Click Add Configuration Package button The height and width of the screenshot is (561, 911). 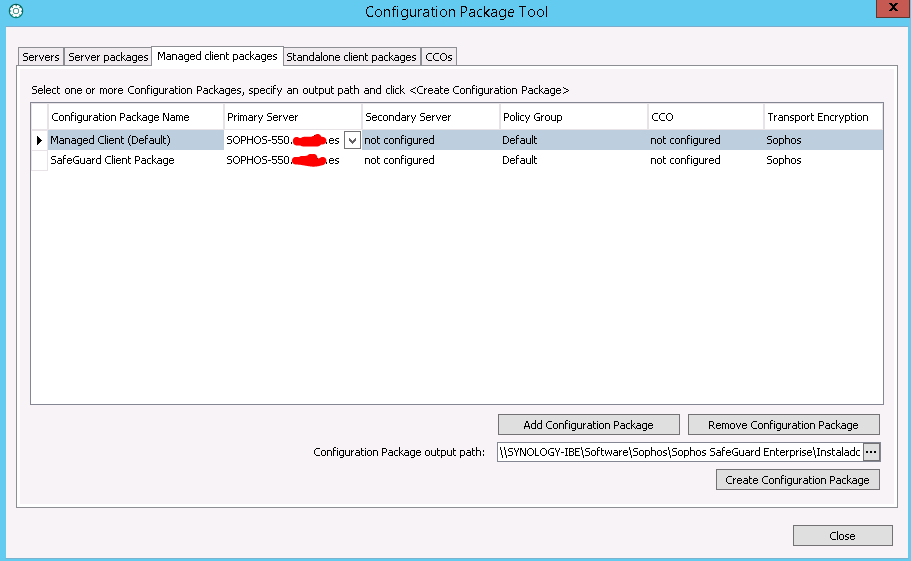tap(588, 425)
